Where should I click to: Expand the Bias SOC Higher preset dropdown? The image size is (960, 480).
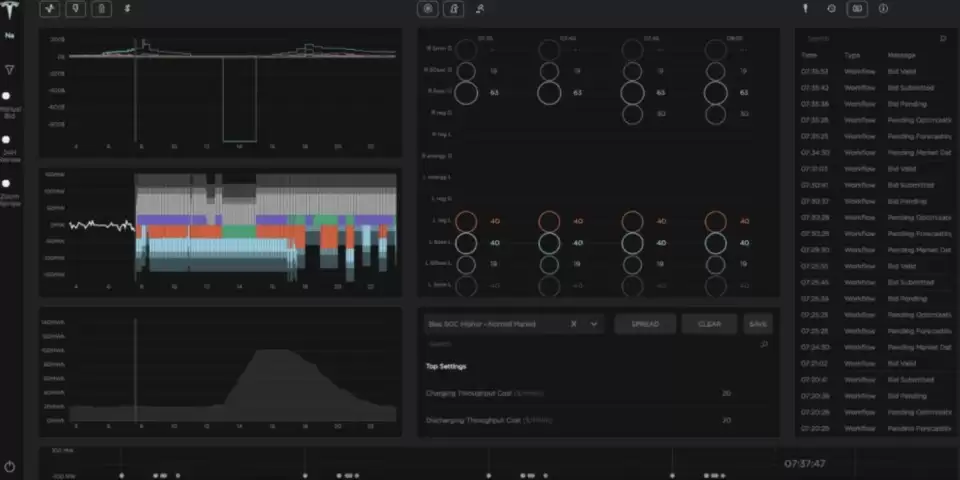coord(594,324)
